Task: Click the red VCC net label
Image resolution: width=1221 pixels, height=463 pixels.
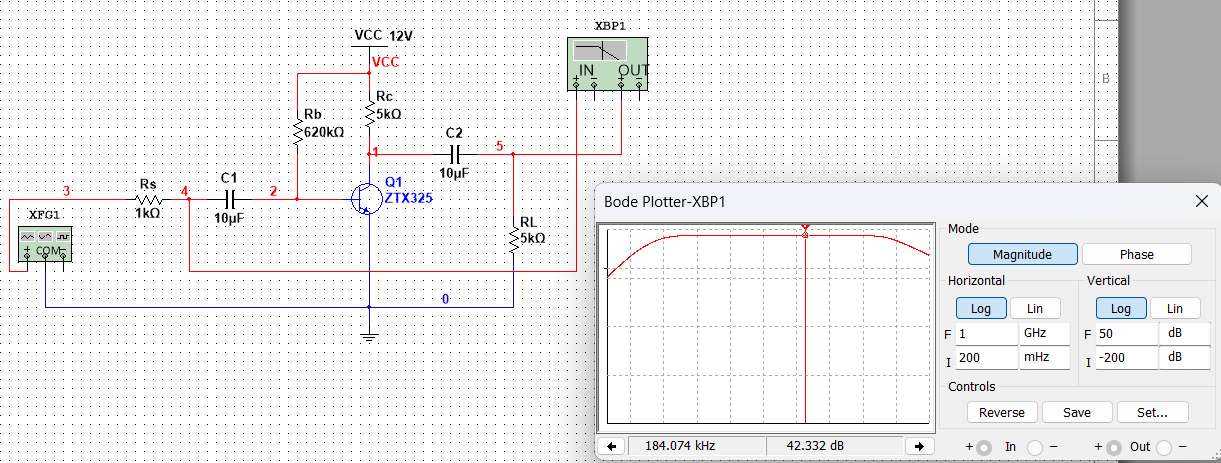Action: click(x=385, y=62)
